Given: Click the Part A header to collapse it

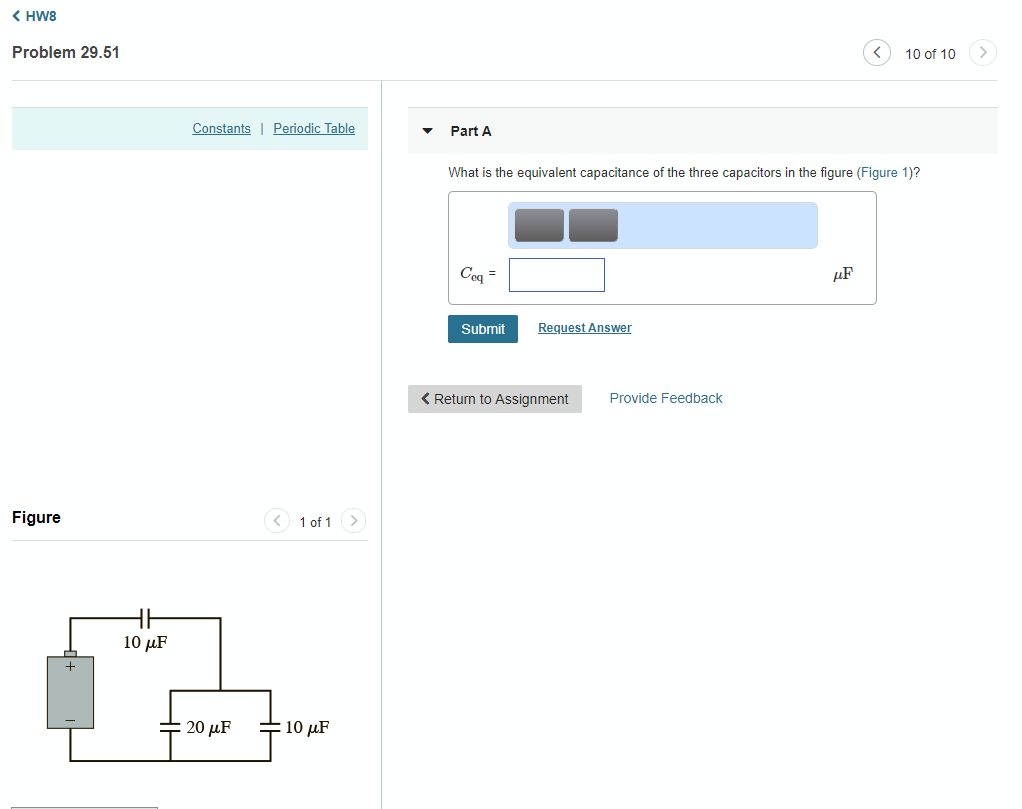Looking at the screenshot, I should [470, 130].
